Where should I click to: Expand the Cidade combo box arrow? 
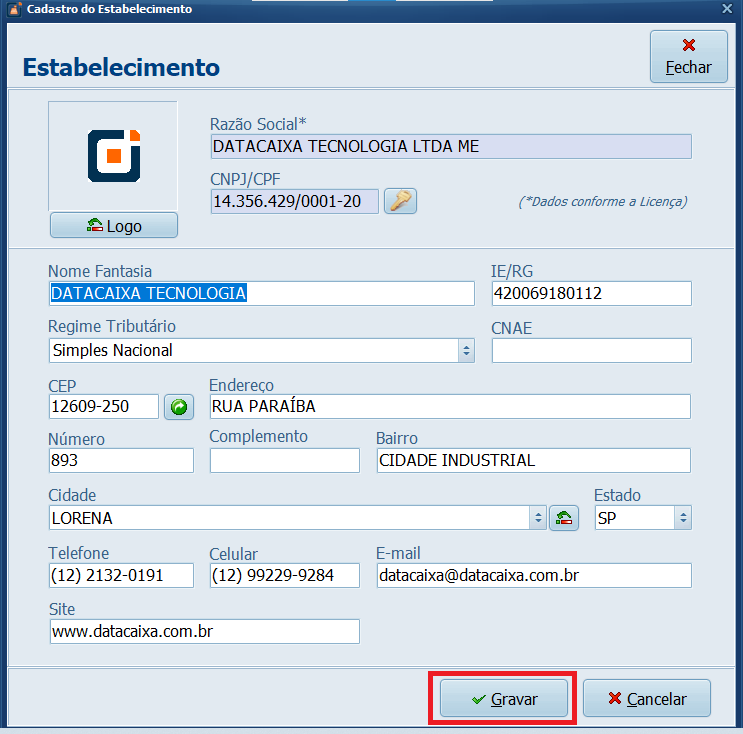point(538,518)
